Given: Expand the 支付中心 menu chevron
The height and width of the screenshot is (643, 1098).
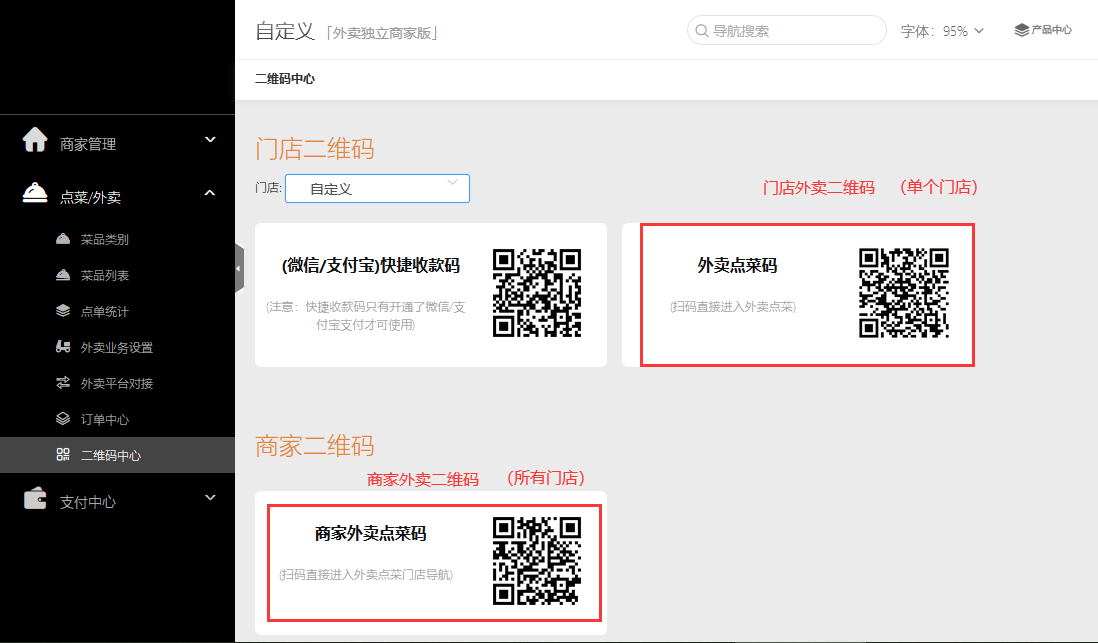Looking at the screenshot, I should [210, 497].
